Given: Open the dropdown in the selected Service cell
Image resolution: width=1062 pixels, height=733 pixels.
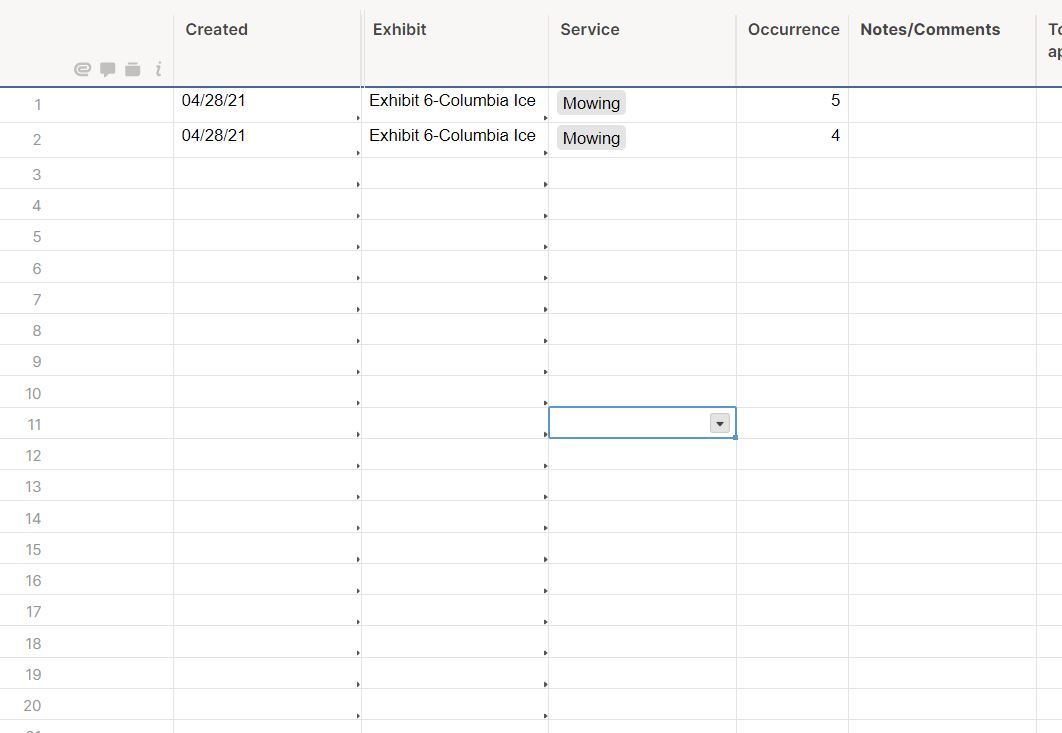Looking at the screenshot, I should [x=719, y=423].
